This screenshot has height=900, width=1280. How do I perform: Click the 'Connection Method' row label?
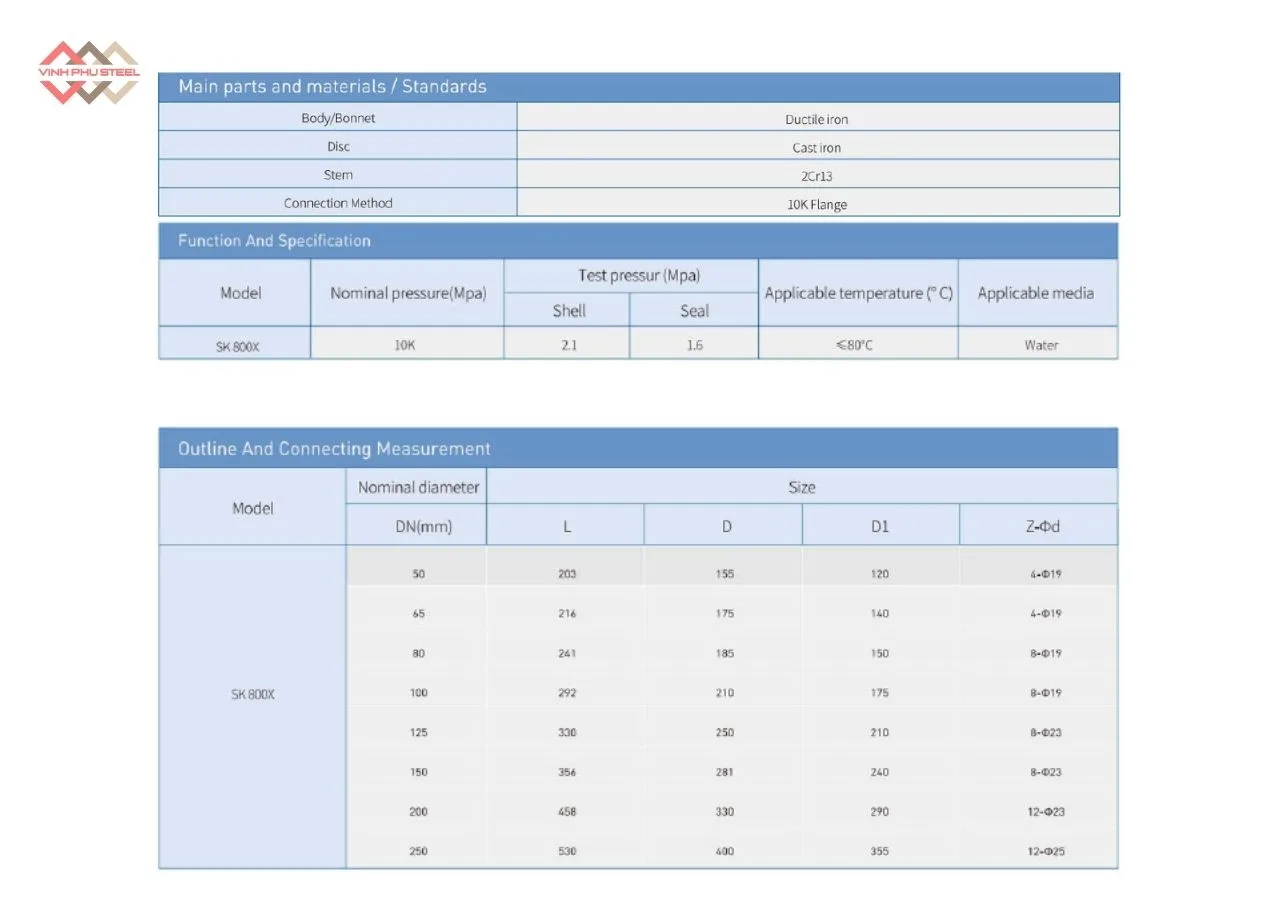[338, 203]
